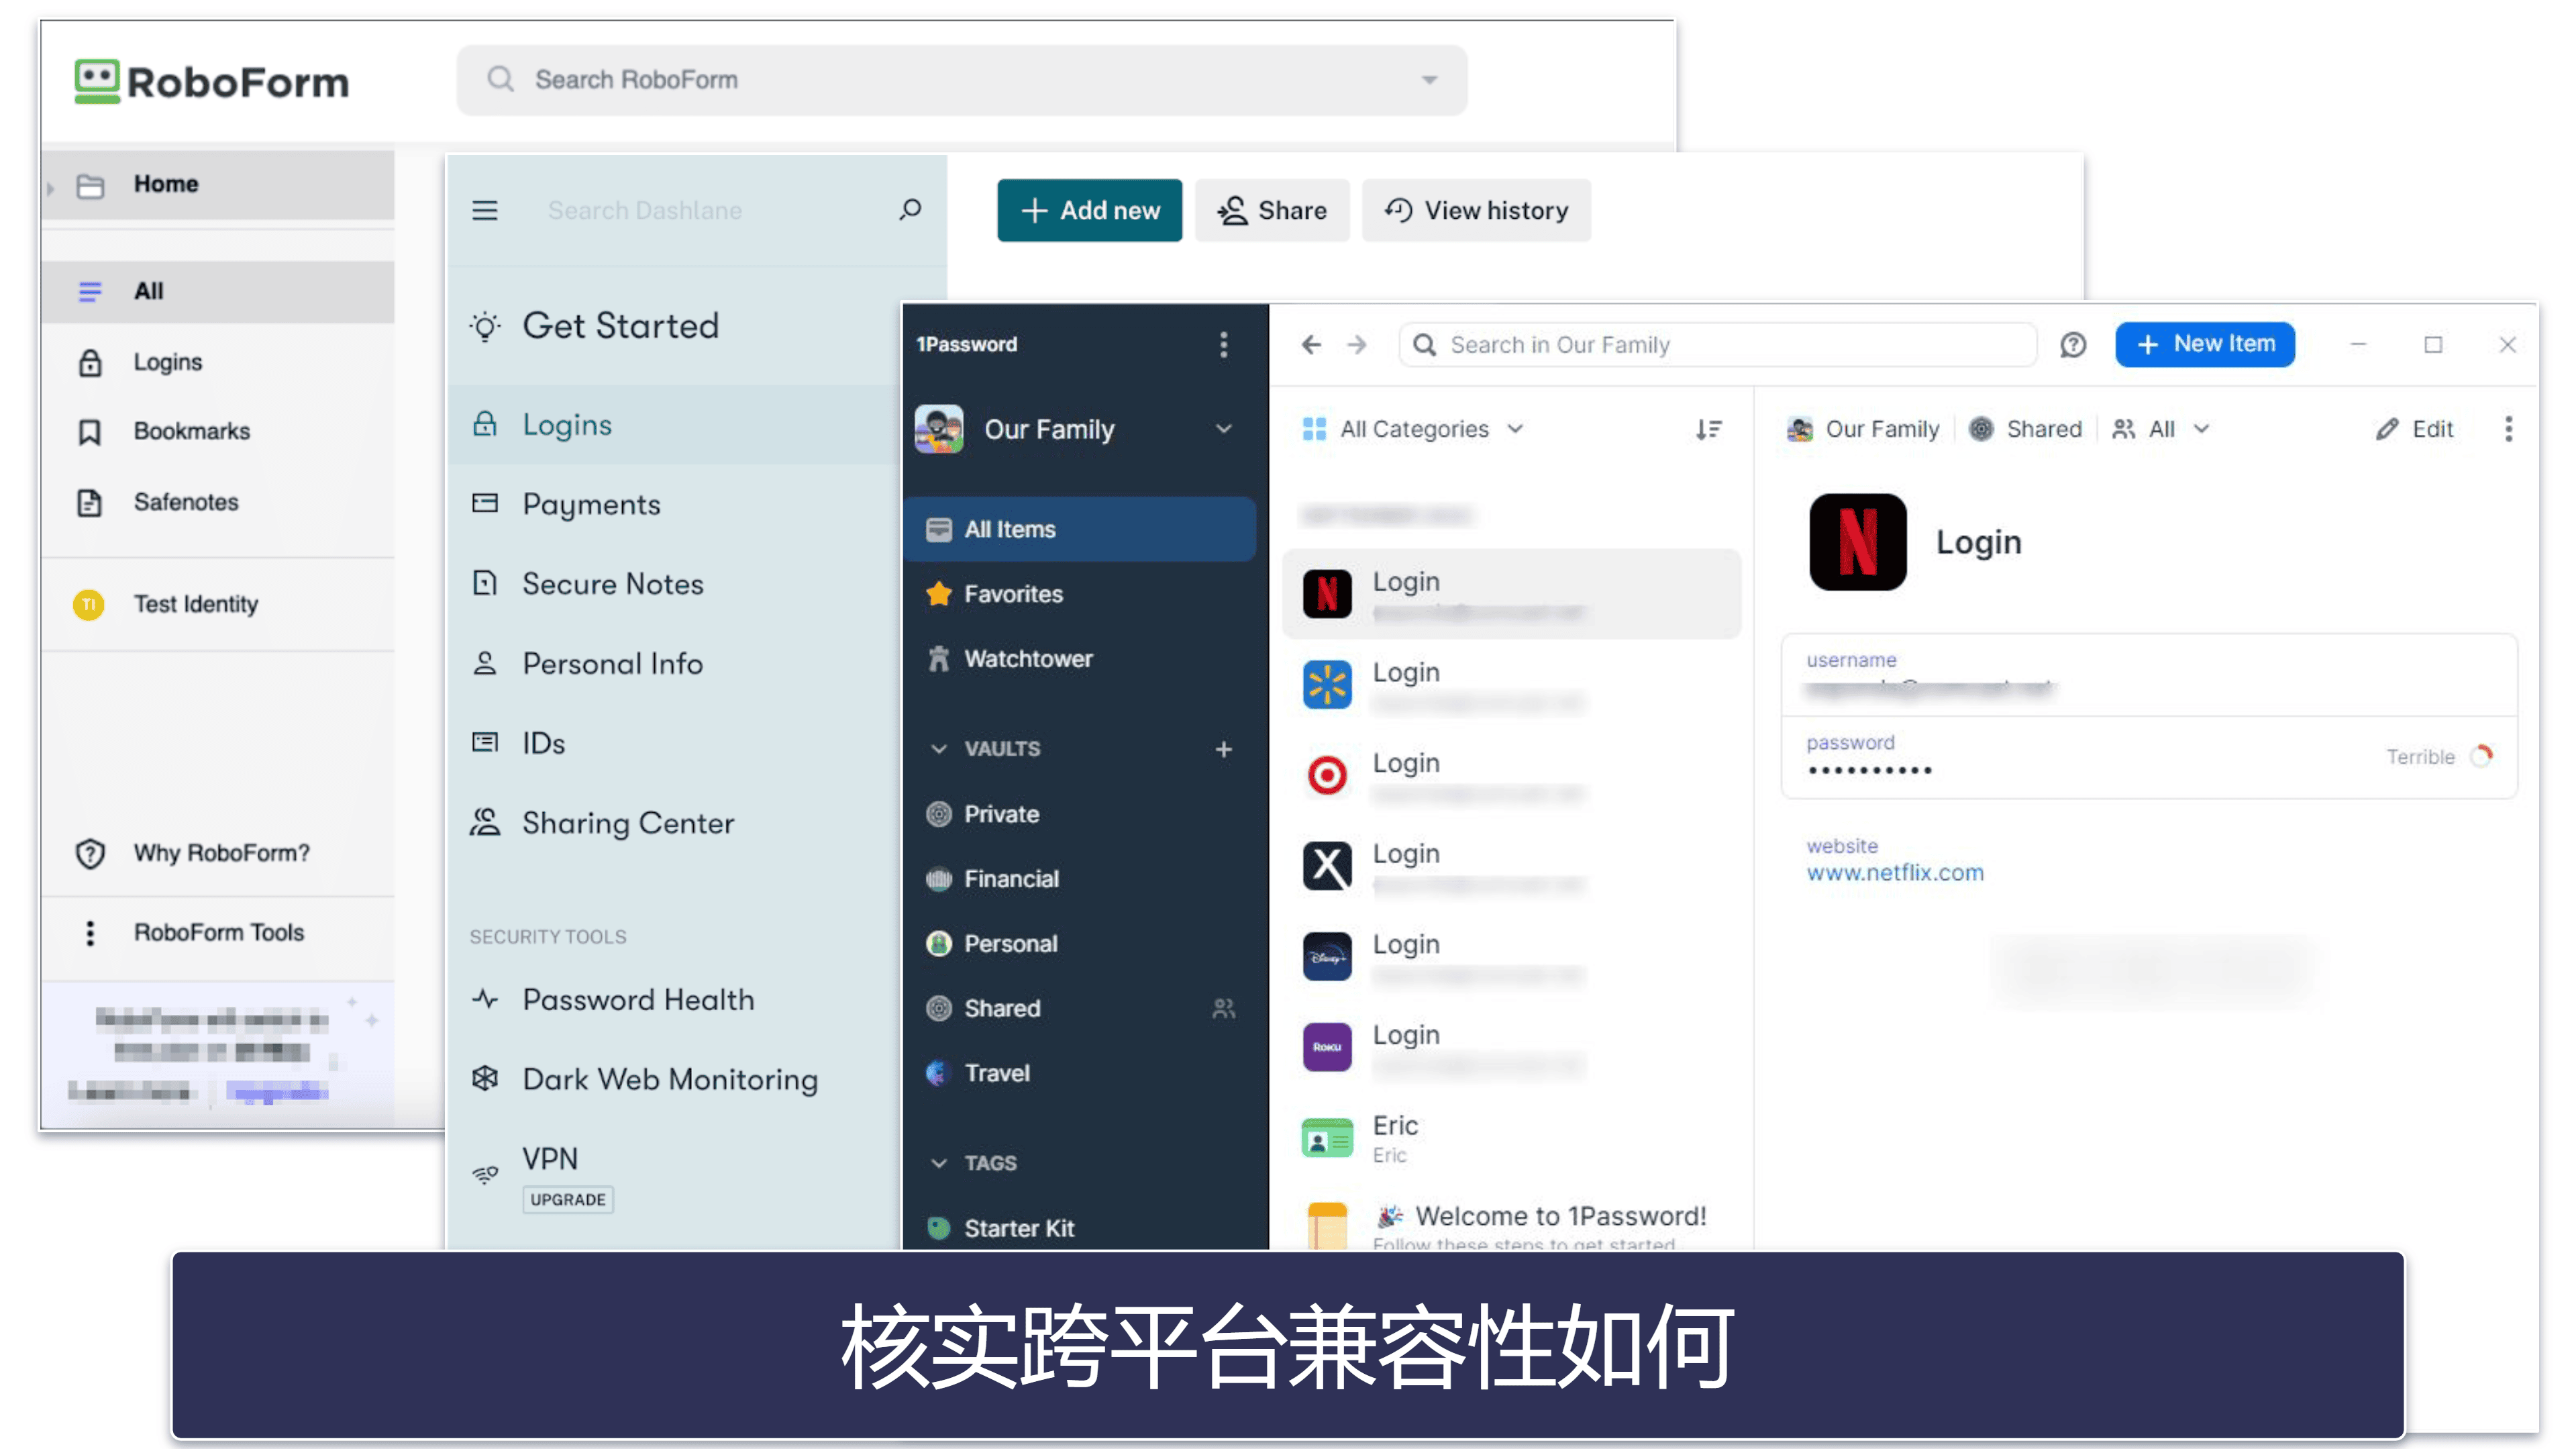Select Test Identity in RoboForm
The image size is (2576, 1449).
218,604
